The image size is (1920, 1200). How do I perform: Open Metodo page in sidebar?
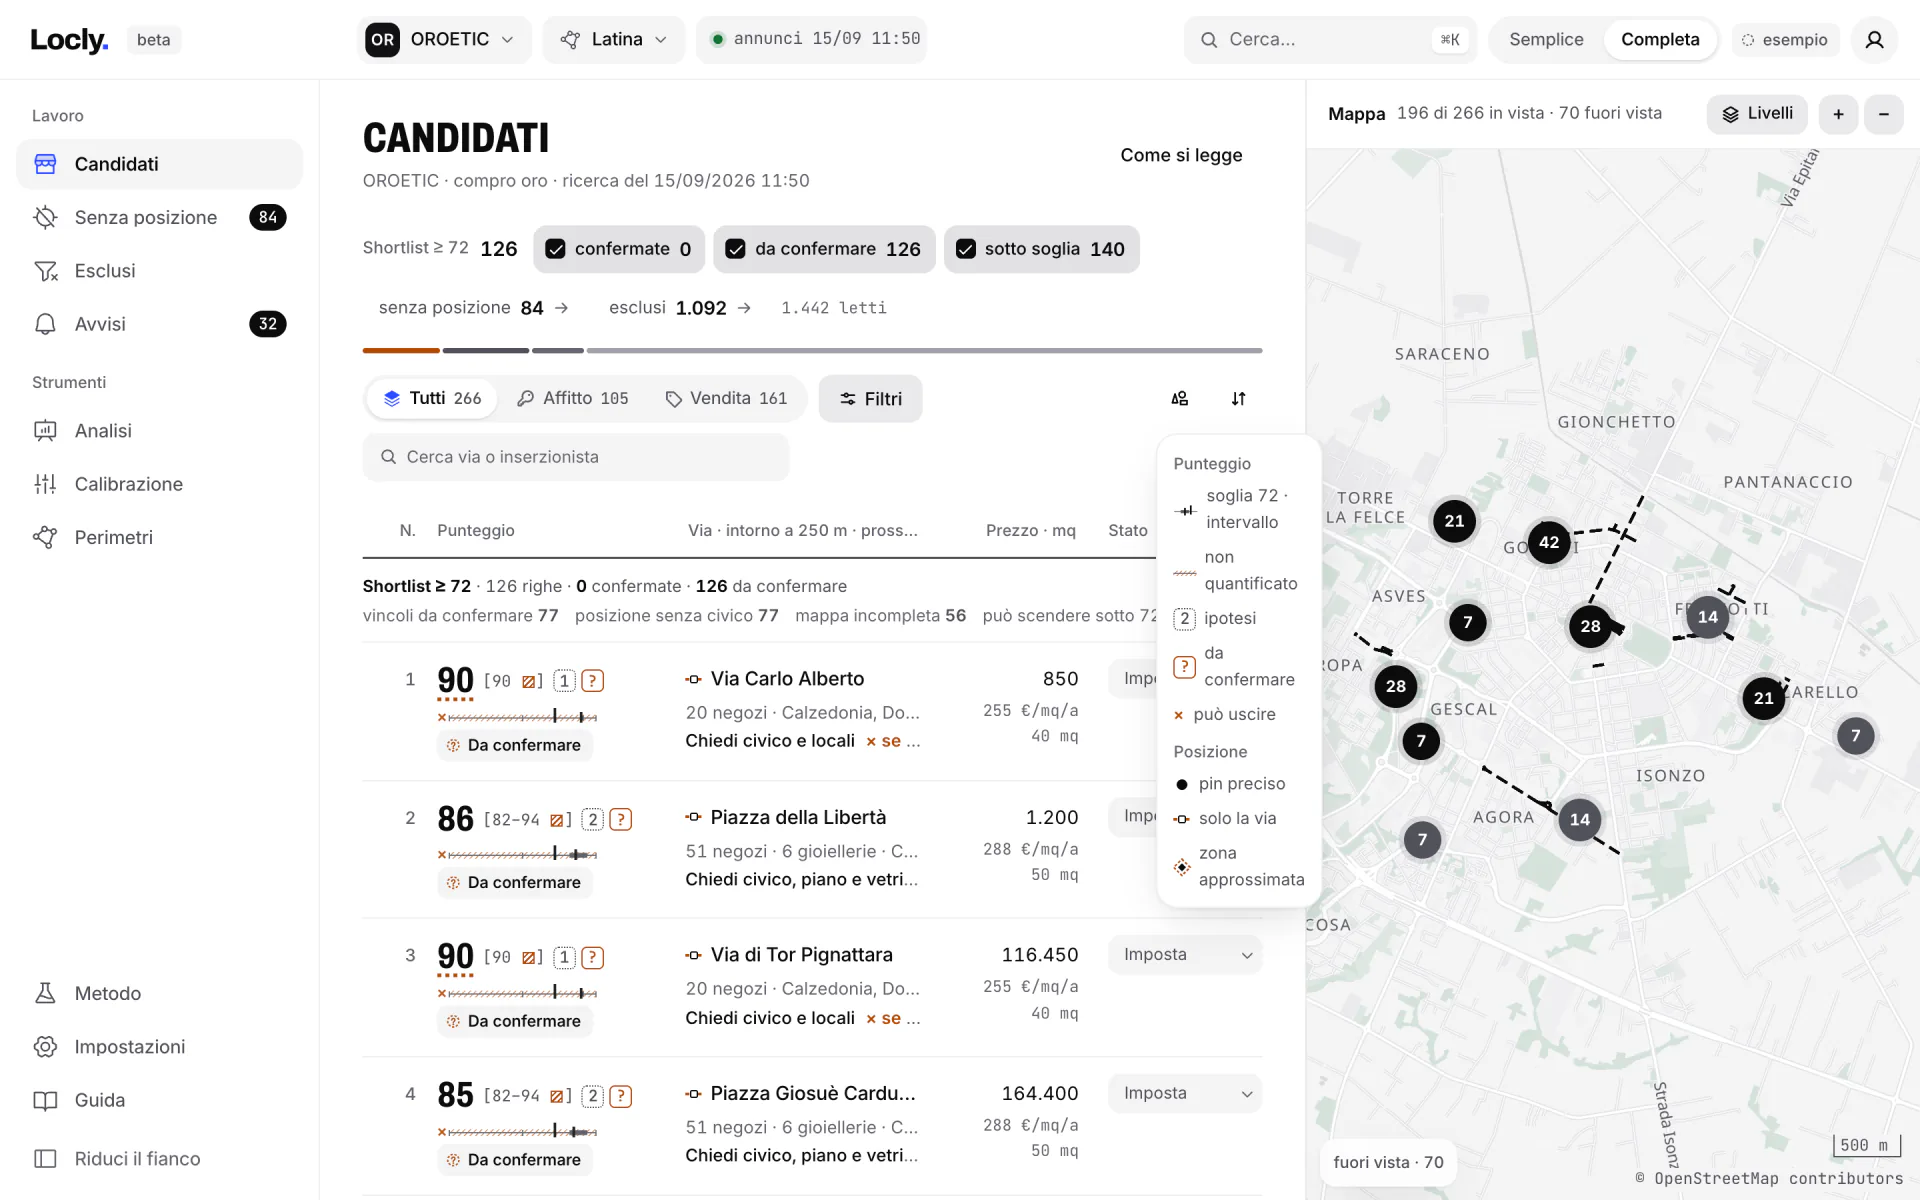tap(159, 993)
